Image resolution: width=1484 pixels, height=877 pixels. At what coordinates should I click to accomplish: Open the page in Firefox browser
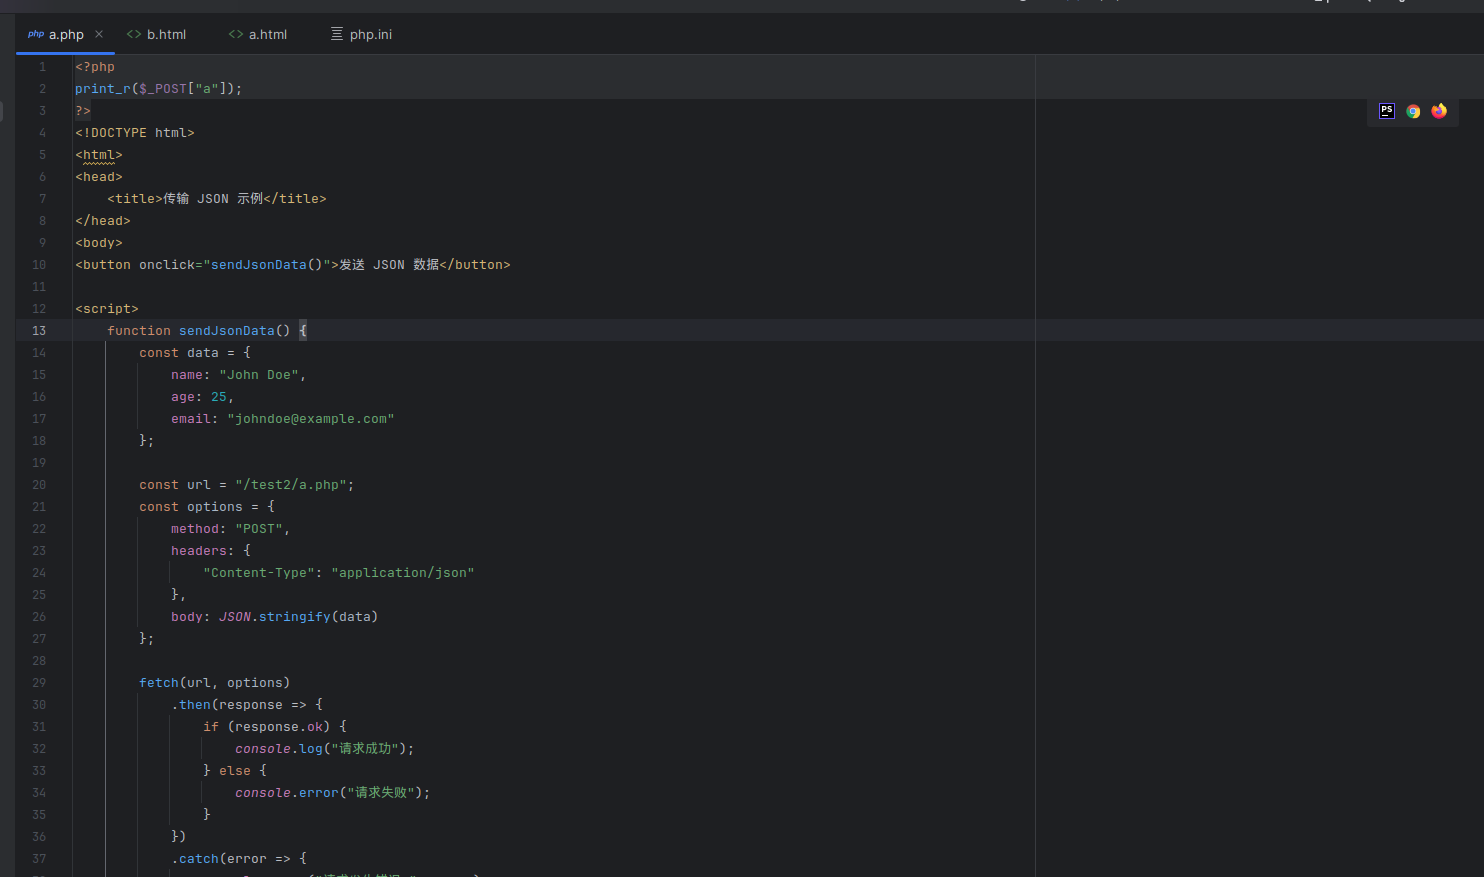coord(1439,111)
